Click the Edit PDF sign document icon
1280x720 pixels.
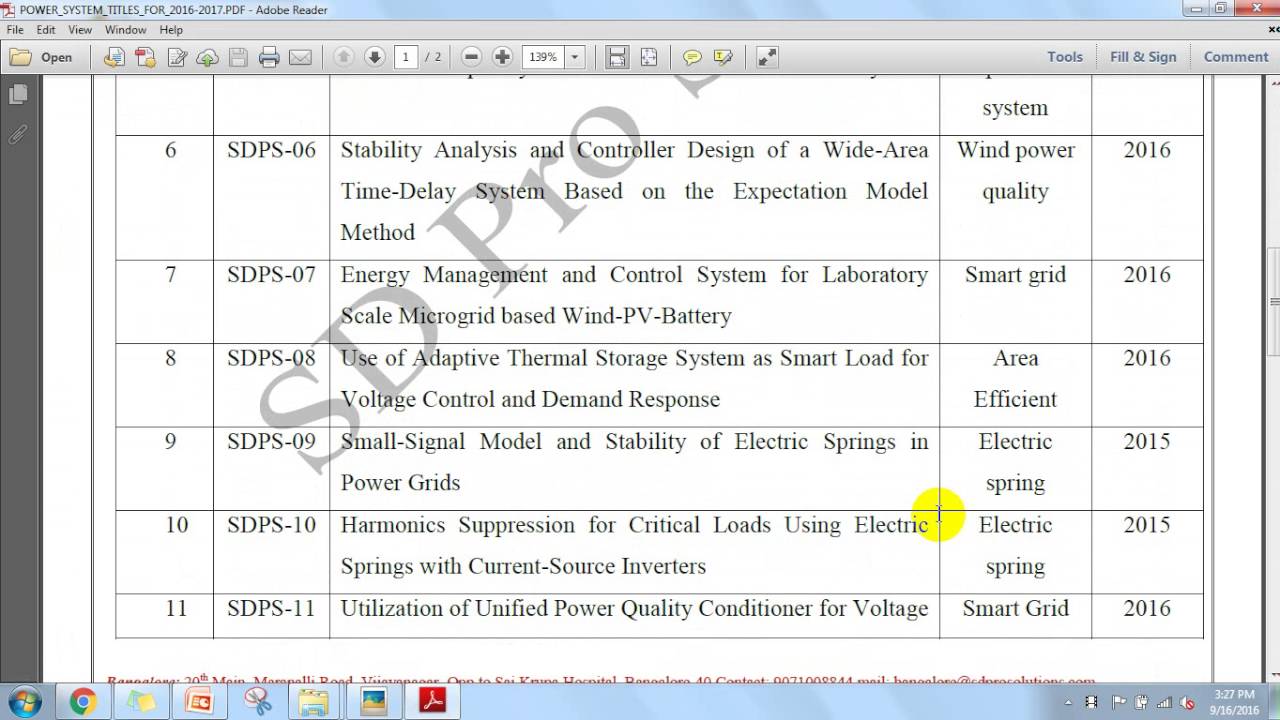click(177, 57)
